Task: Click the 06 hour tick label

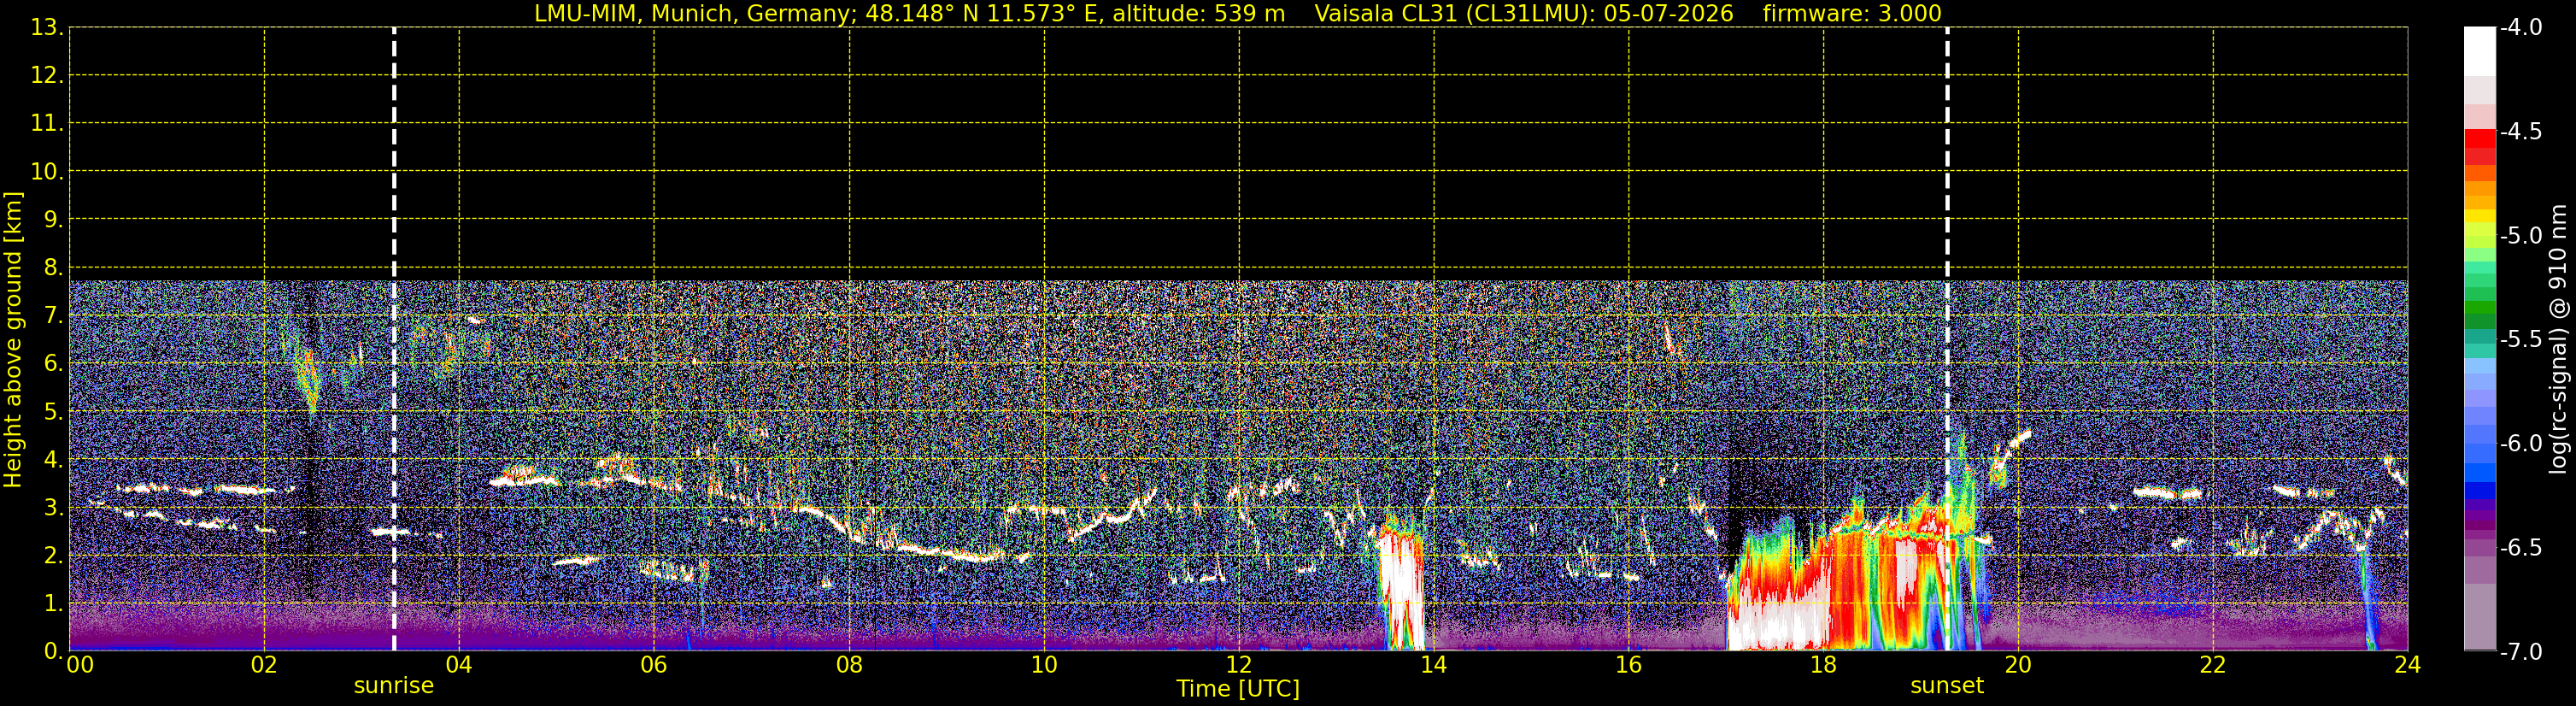Action: coord(654,665)
